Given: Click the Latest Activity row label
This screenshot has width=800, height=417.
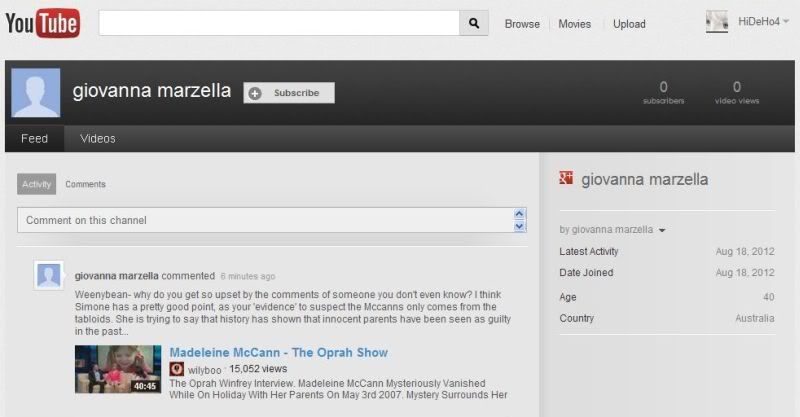Looking at the screenshot, I should point(589,251).
